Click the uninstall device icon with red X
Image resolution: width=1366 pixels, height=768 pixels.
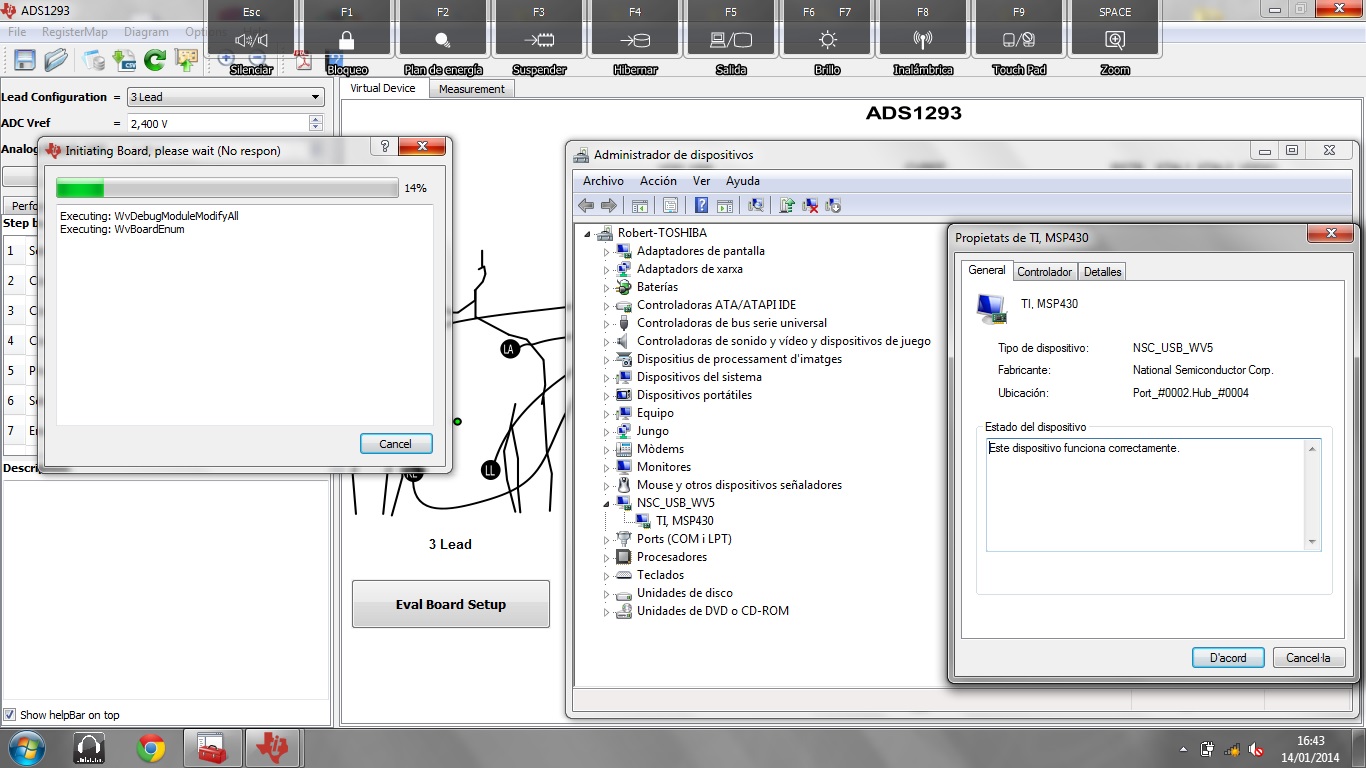pyautogui.click(x=810, y=205)
